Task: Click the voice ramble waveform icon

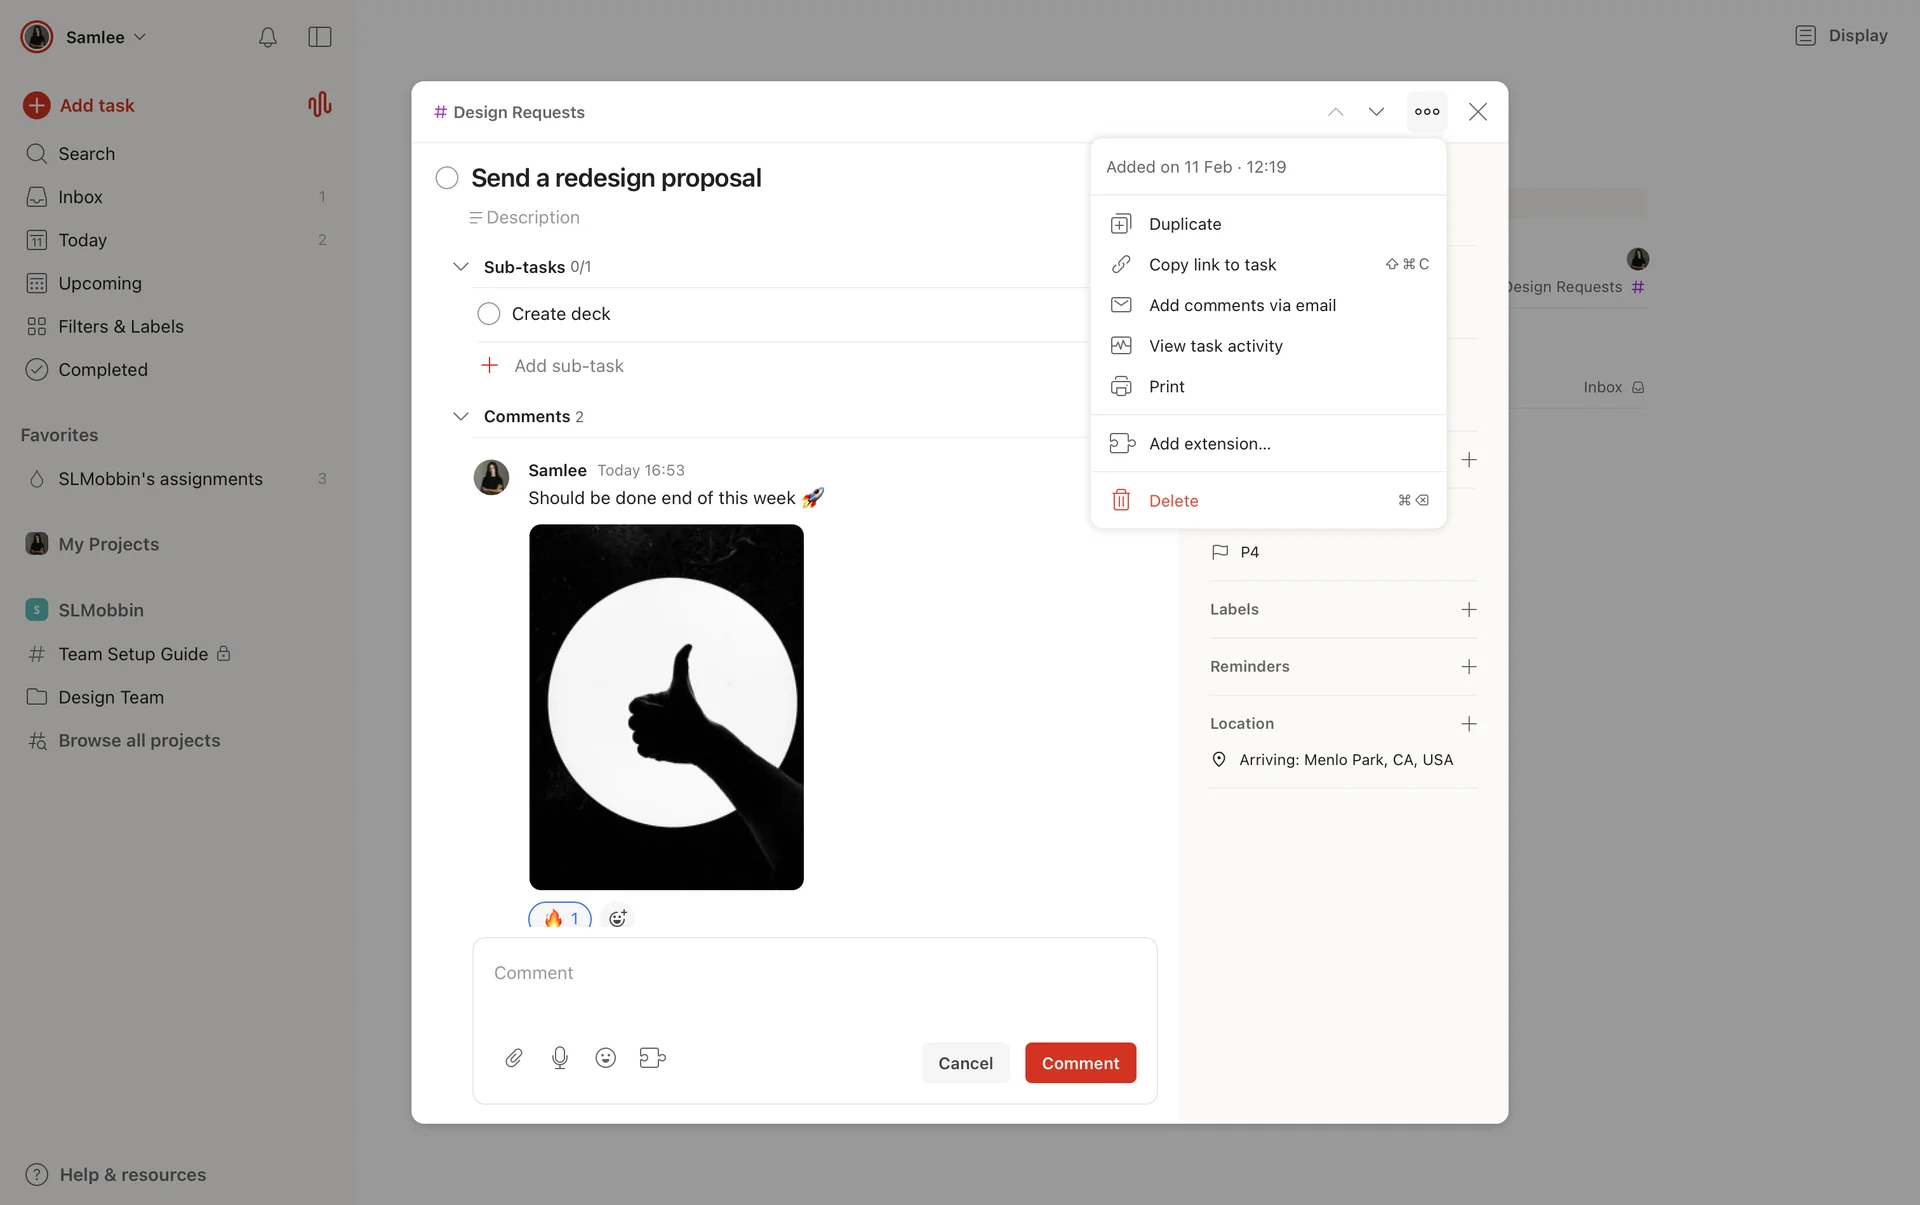Action: tap(319, 105)
